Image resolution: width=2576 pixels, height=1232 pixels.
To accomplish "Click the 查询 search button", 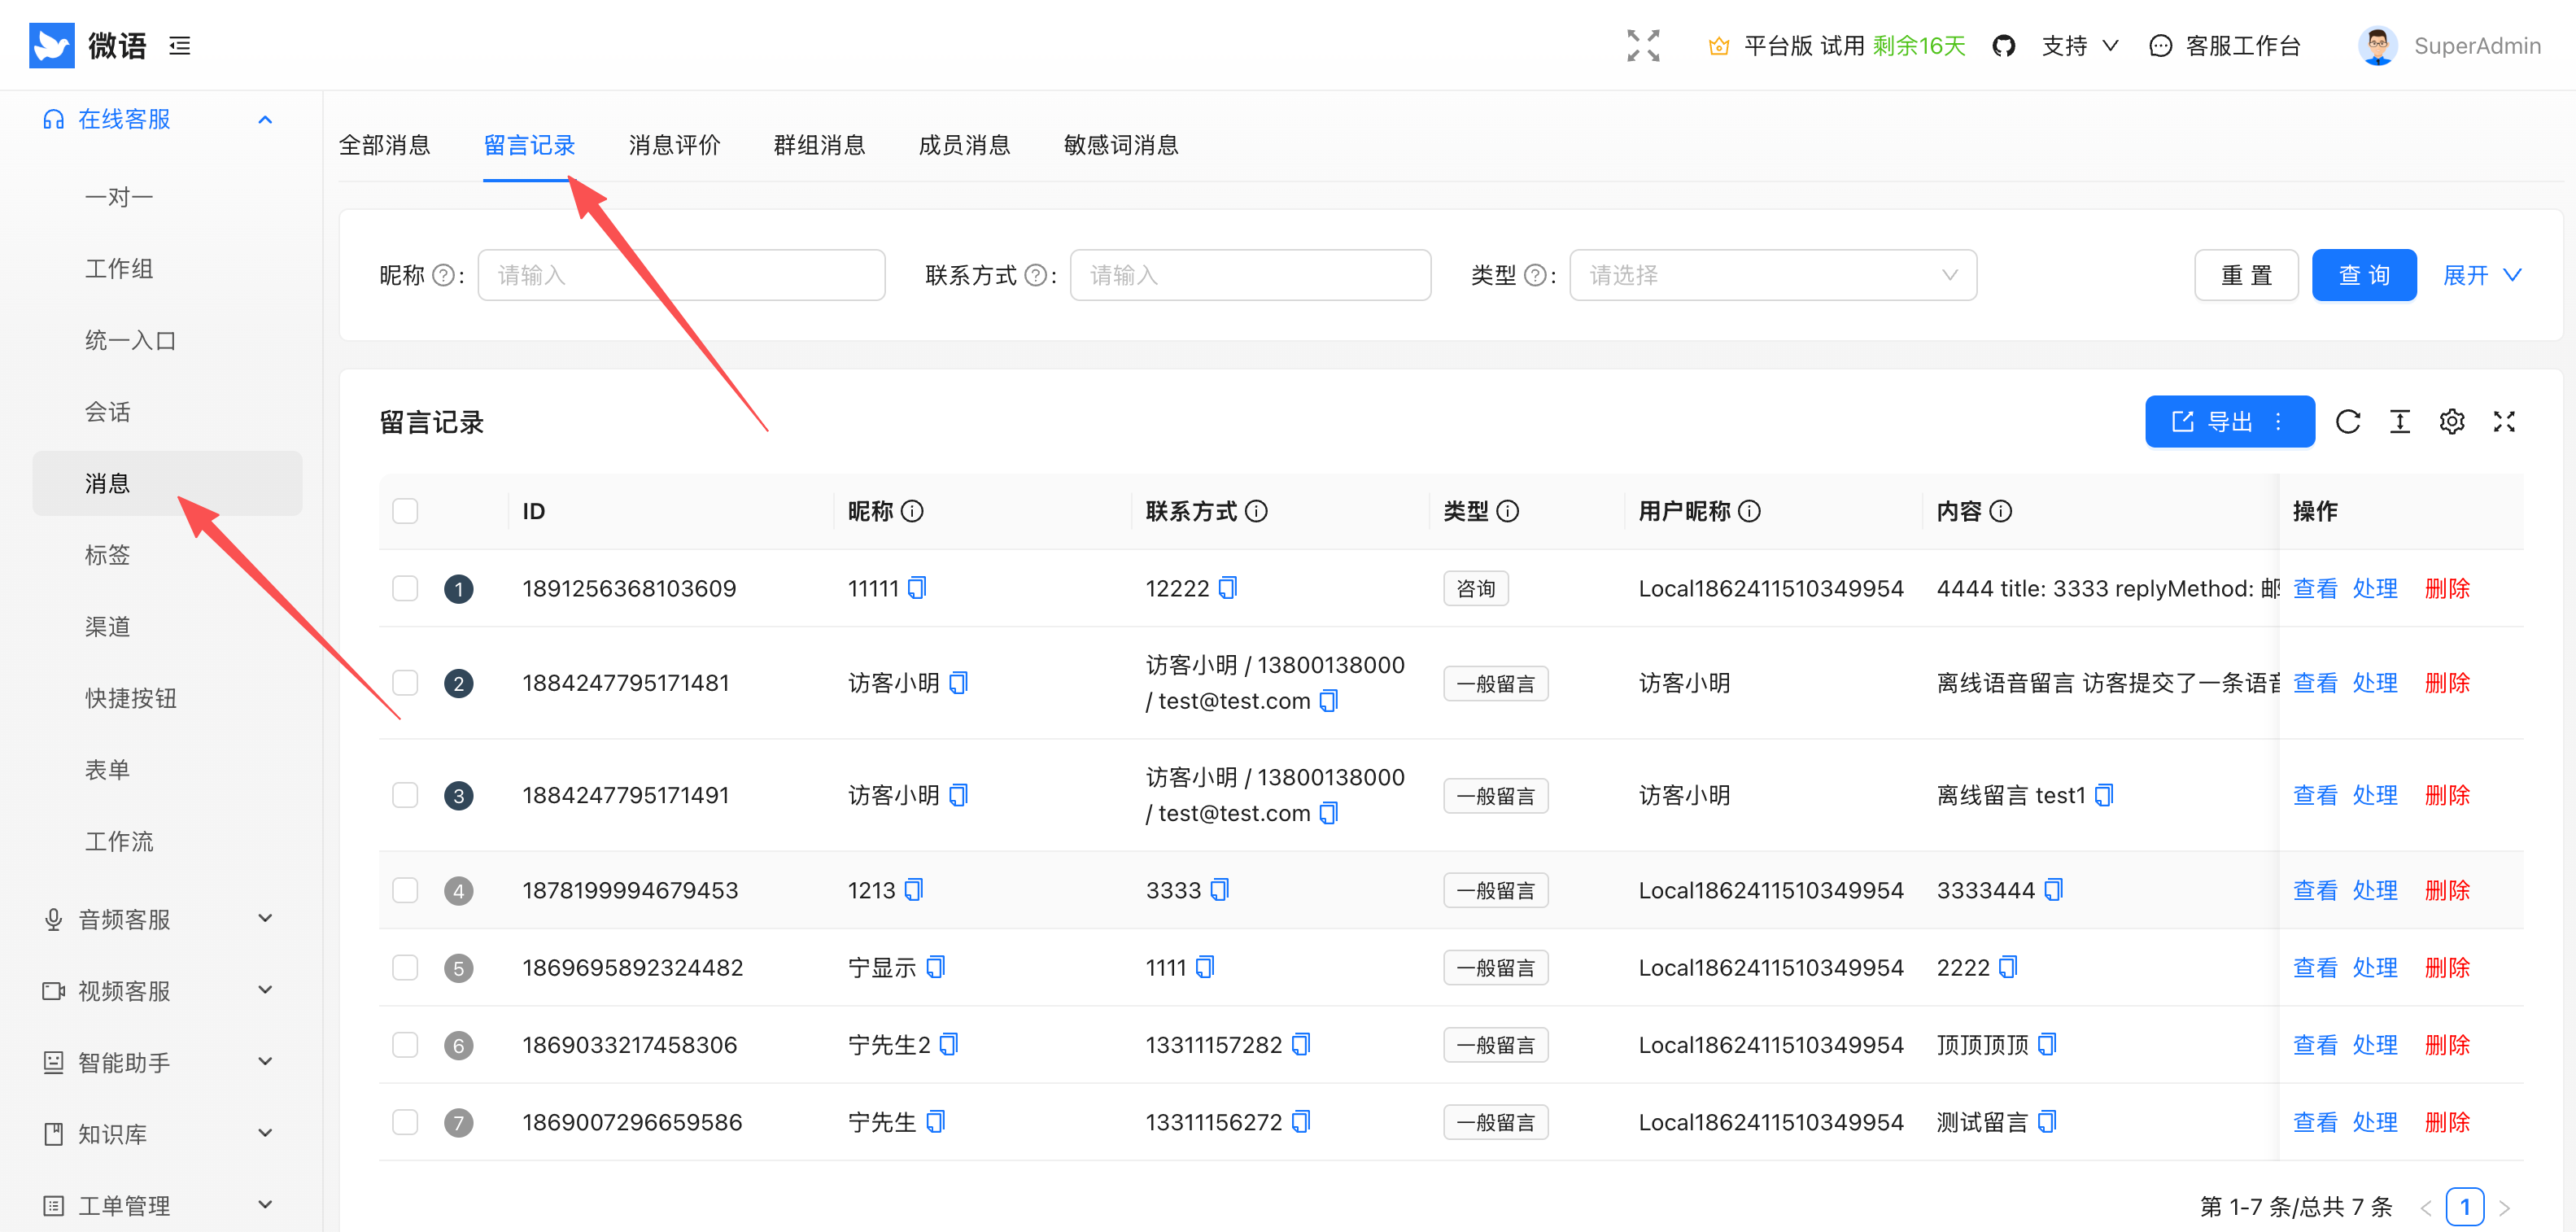I will (2364, 275).
